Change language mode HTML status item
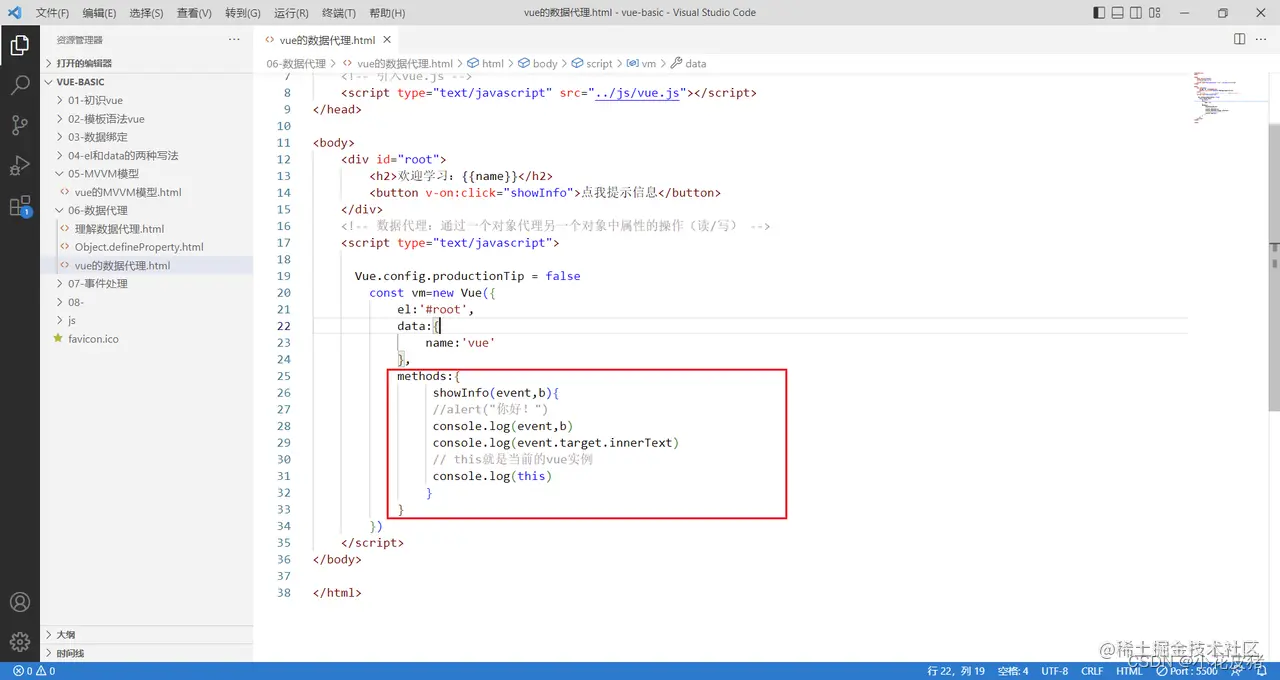Image resolution: width=1280 pixels, height=680 pixels. click(x=1129, y=671)
